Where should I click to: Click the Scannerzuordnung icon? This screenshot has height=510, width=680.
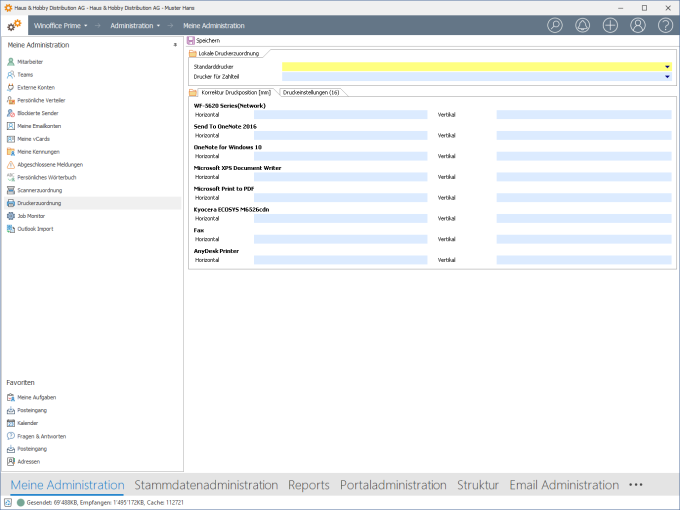point(11,190)
